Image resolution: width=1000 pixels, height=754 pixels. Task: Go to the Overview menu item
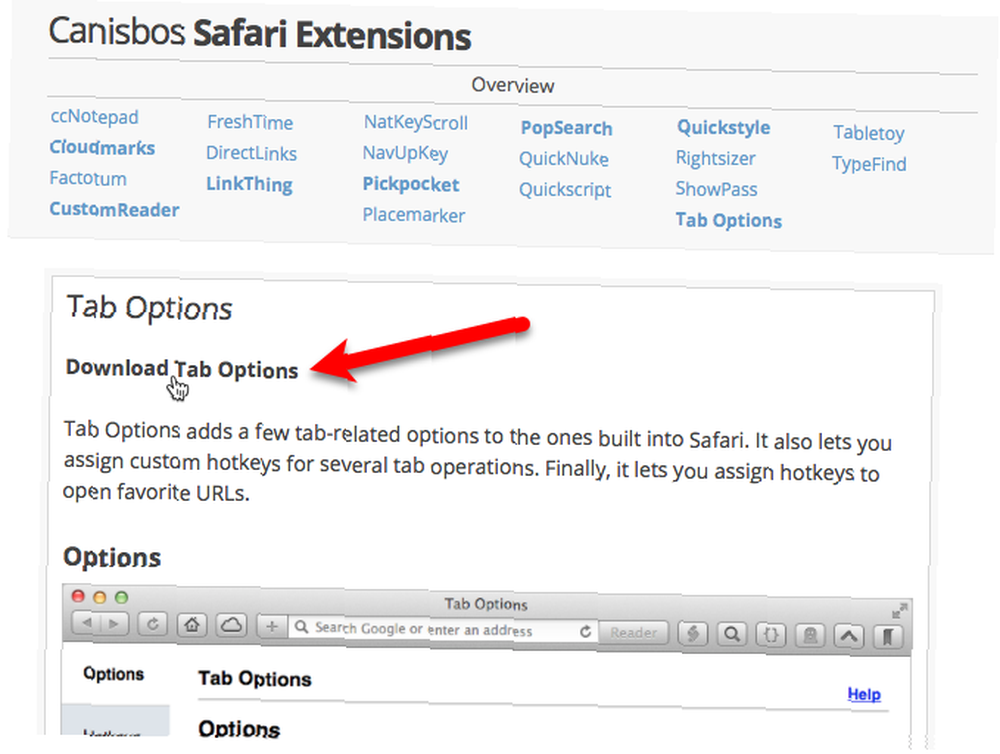click(513, 85)
